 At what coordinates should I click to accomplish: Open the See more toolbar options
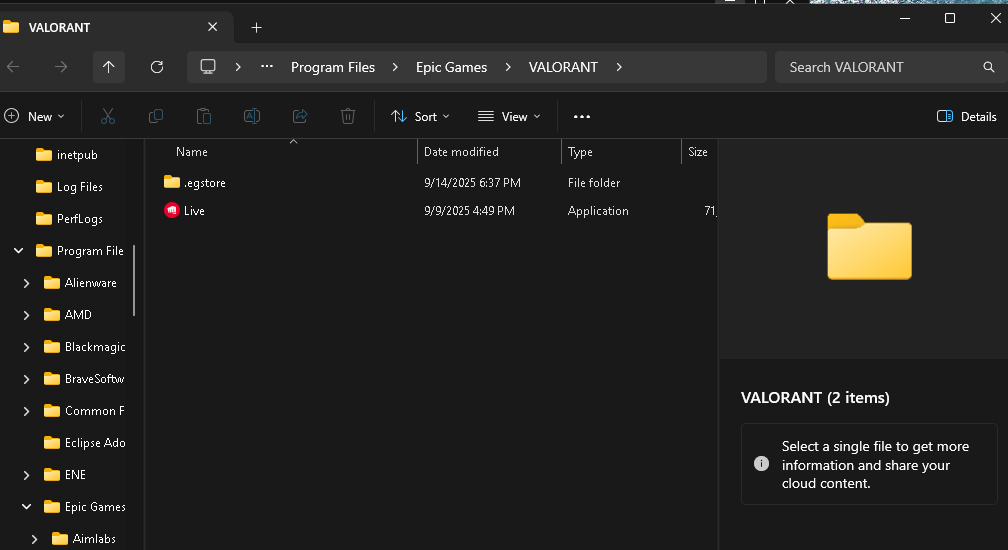point(582,116)
